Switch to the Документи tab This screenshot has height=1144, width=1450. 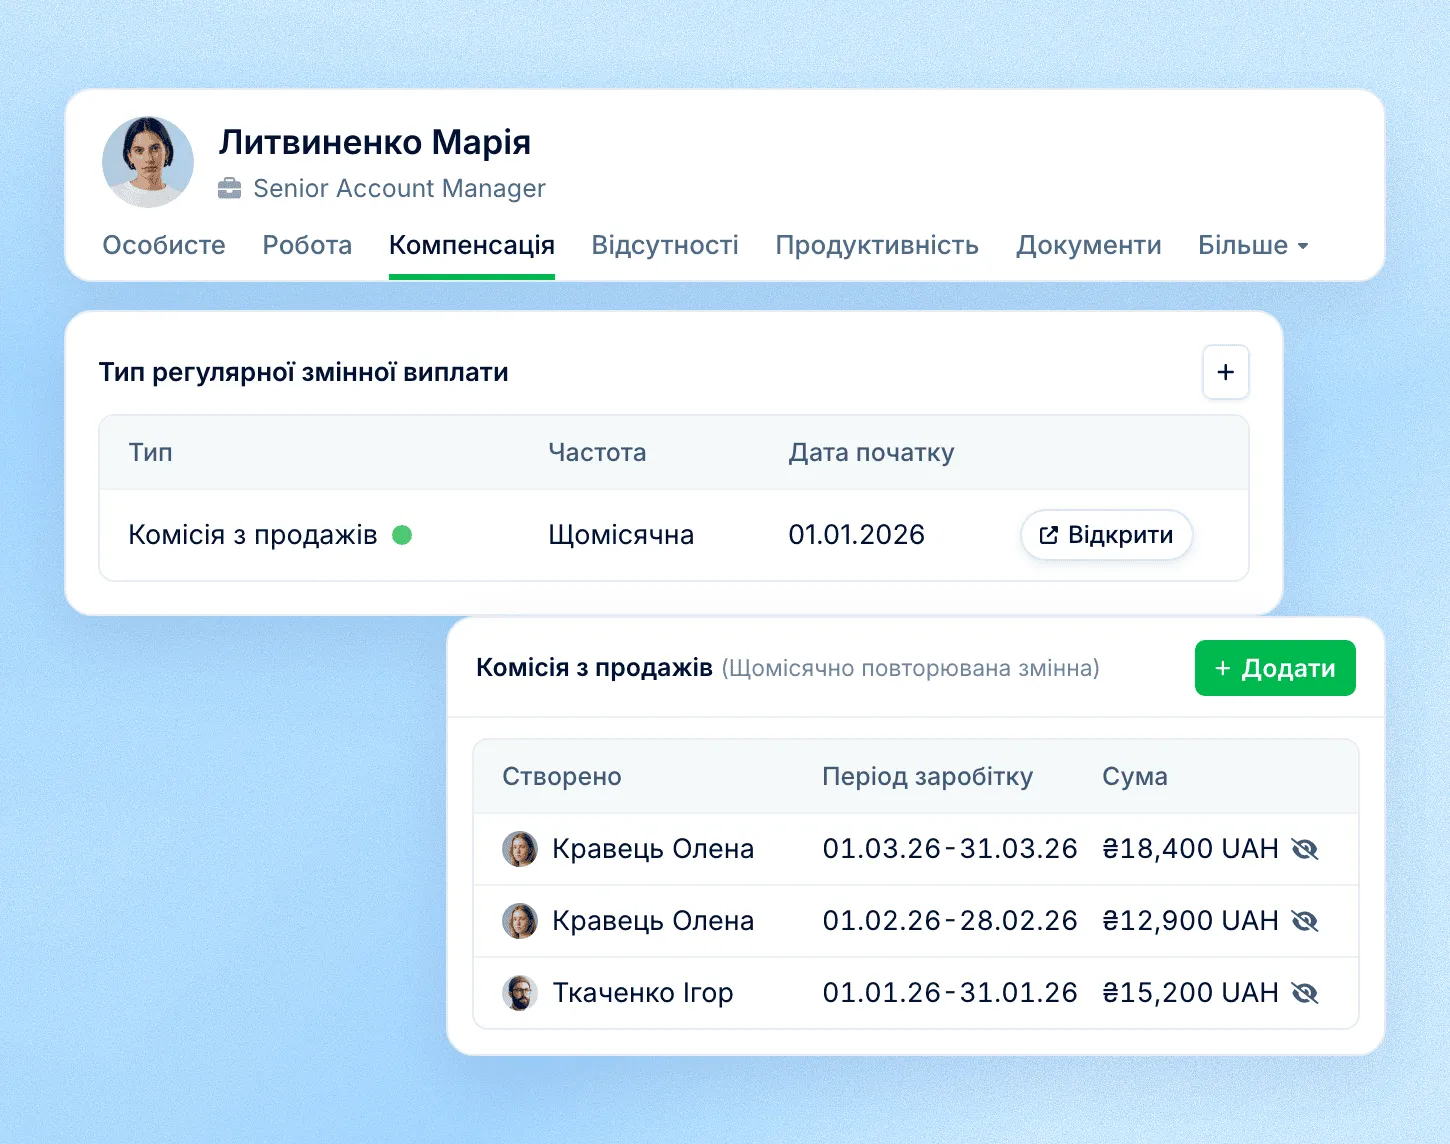coord(1089,245)
